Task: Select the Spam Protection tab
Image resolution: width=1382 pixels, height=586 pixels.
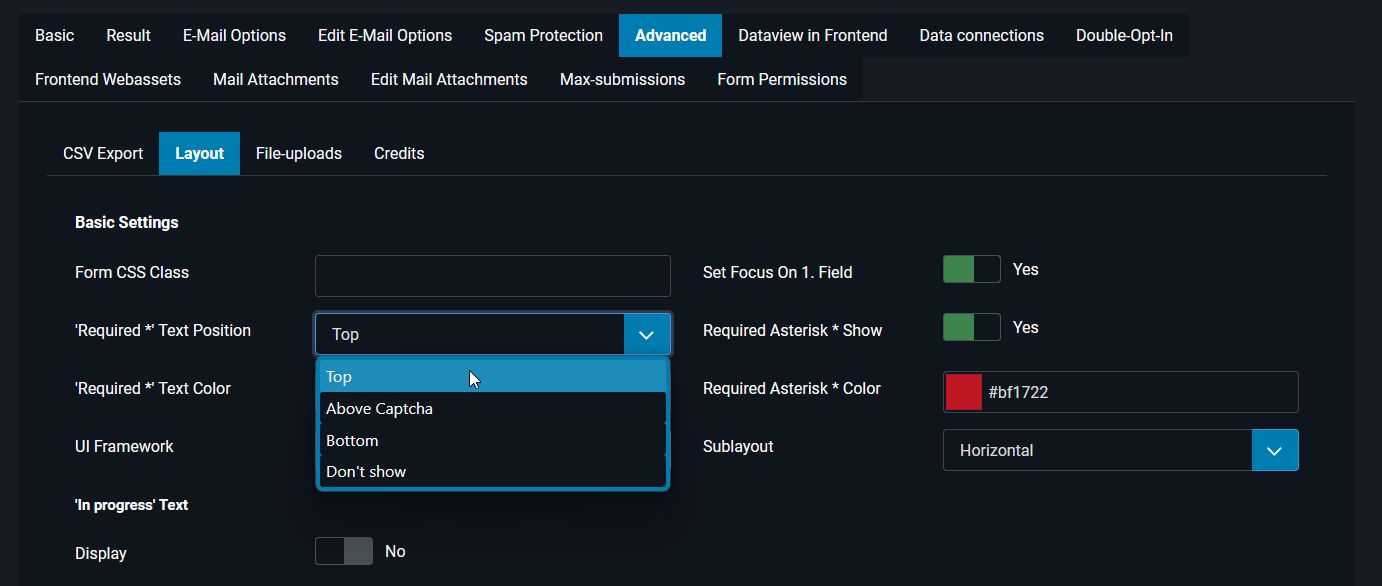Action: [543, 35]
